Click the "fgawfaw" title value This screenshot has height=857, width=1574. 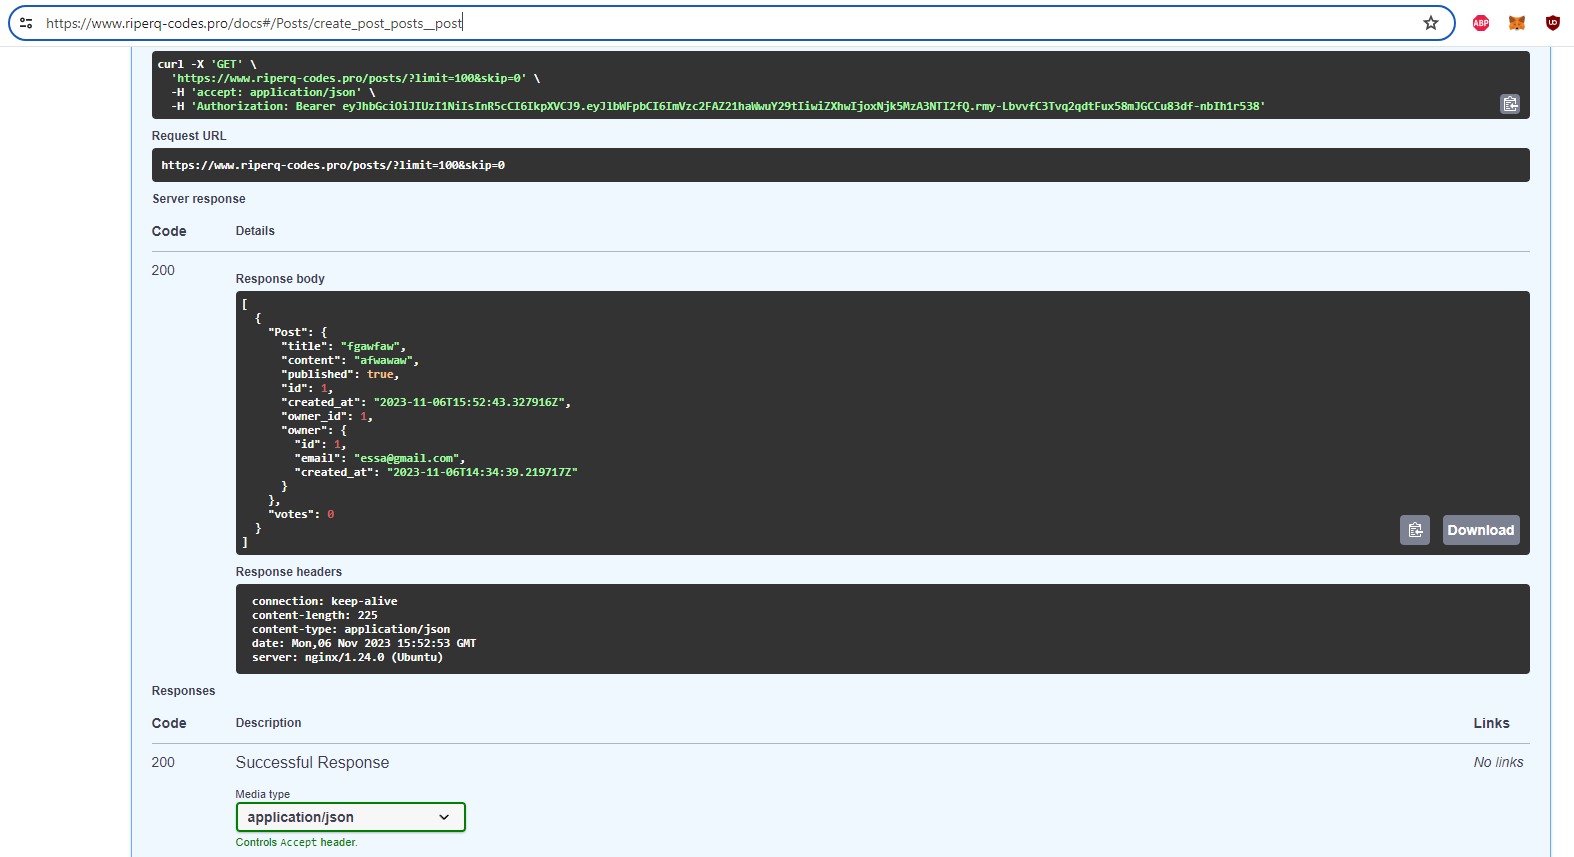tap(370, 346)
